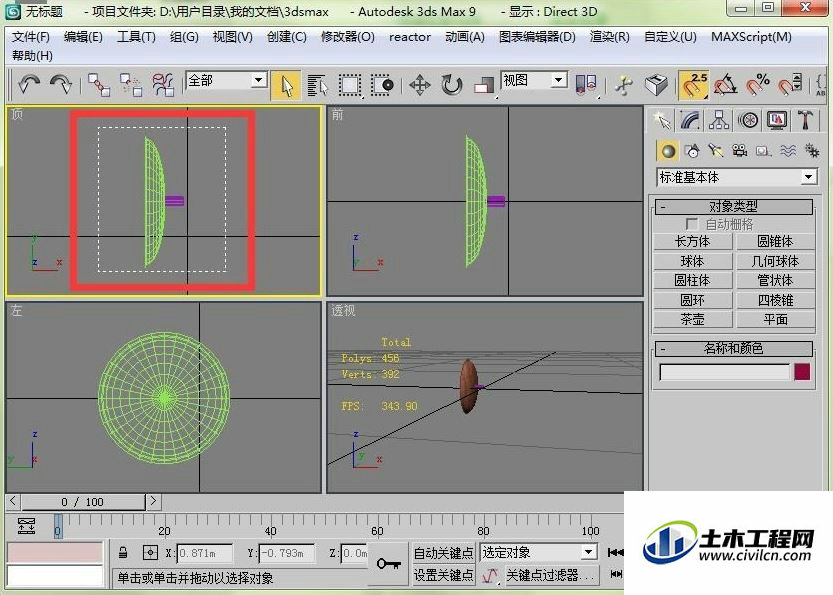The height and width of the screenshot is (595, 833).
Task: Select the Cameras category icon
Action: click(740, 151)
